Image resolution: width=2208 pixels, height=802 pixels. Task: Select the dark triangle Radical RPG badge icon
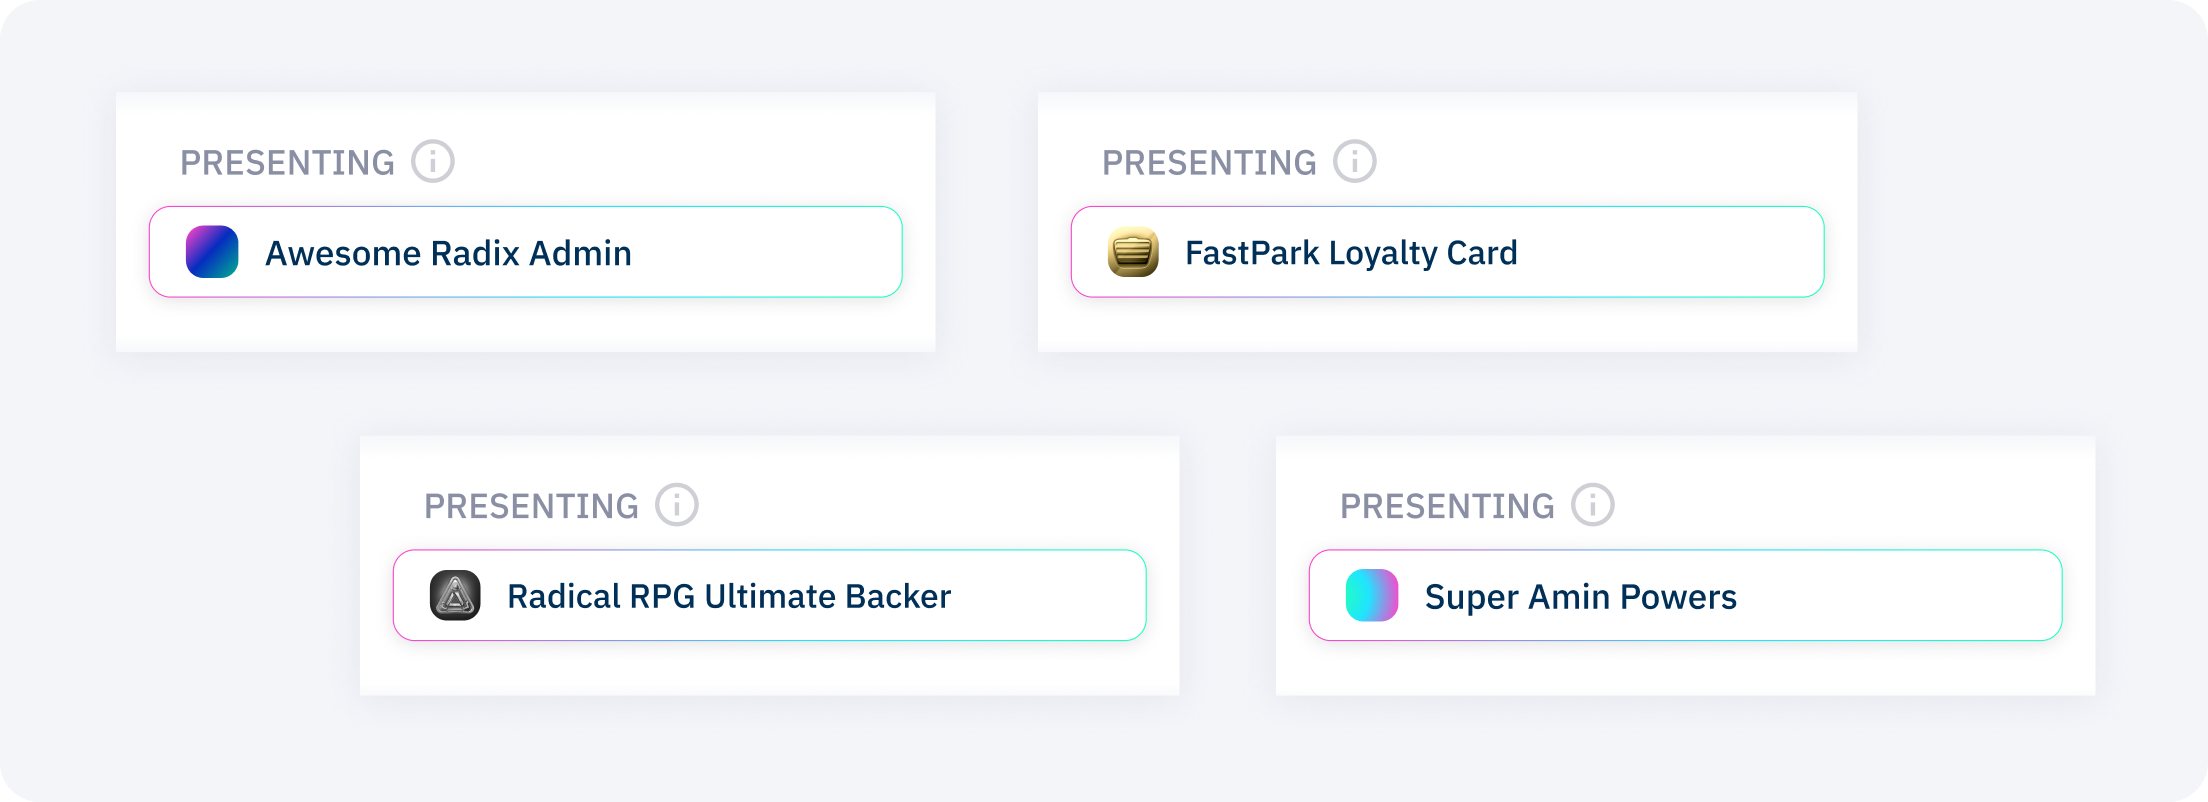455,596
